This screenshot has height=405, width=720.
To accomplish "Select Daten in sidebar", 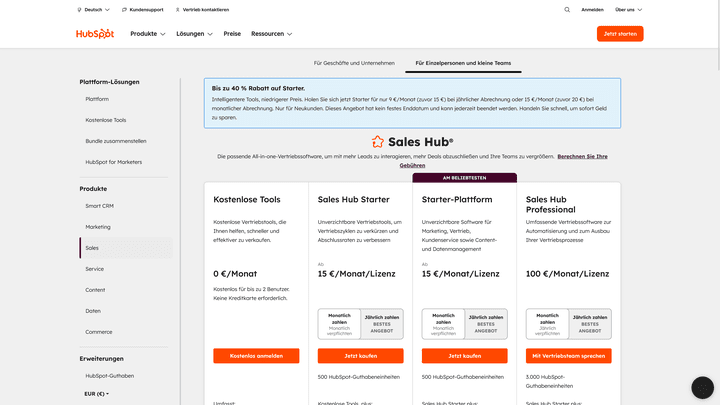I will pos(93,311).
